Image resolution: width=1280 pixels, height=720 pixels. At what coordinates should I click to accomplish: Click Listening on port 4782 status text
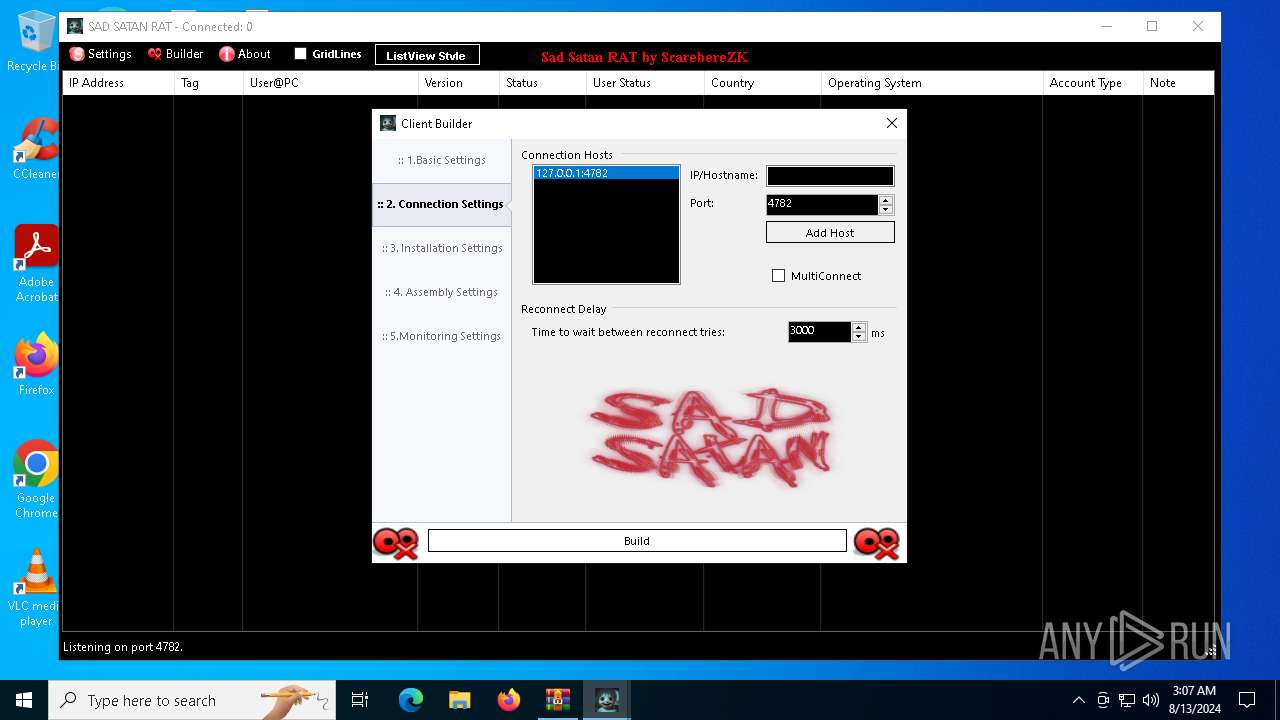tap(123, 647)
